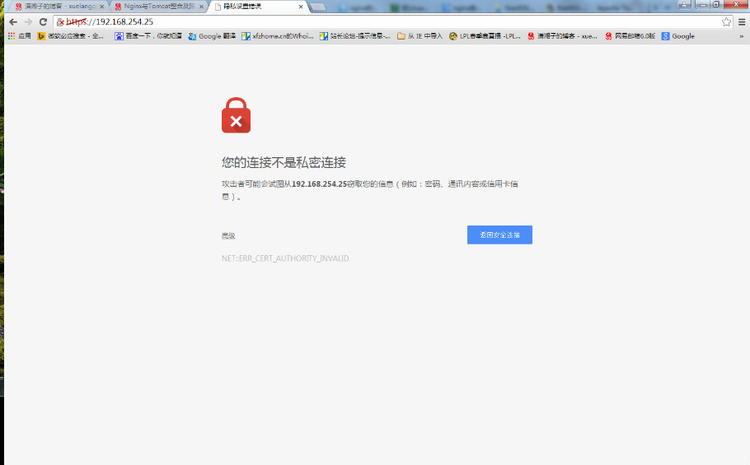Close the Nginx与Tomcat tab
The width and height of the screenshot is (750, 465).
click(201, 7)
